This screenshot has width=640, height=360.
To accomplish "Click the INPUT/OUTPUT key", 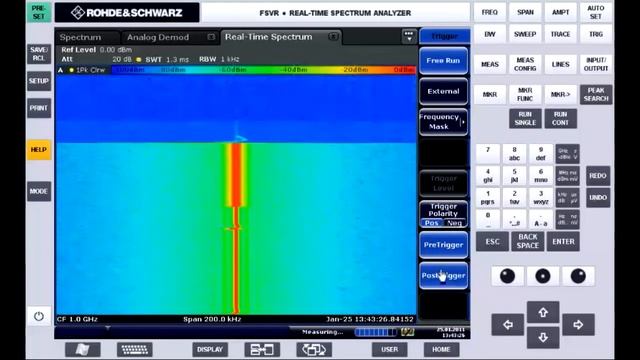I will click(x=596, y=64).
